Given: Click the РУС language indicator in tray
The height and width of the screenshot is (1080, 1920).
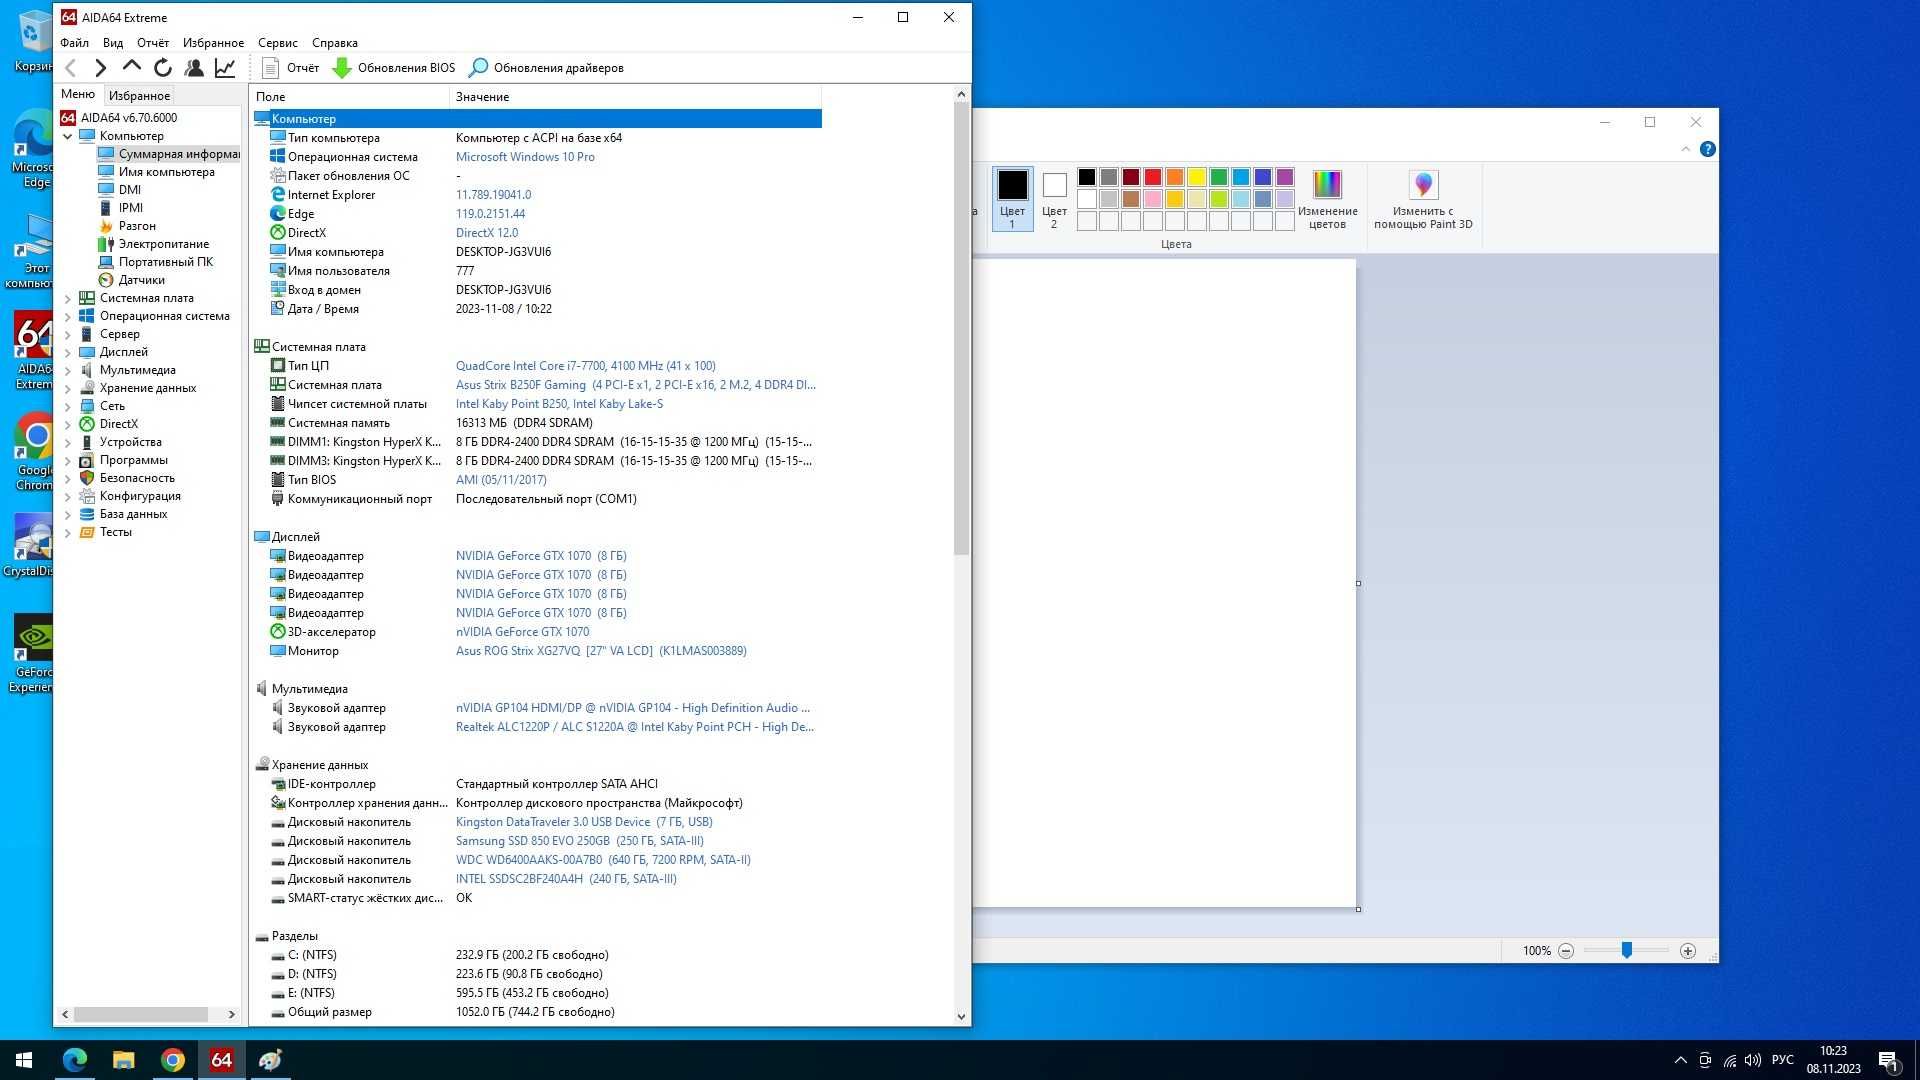Looking at the screenshot, I should click(1782, 1060).
